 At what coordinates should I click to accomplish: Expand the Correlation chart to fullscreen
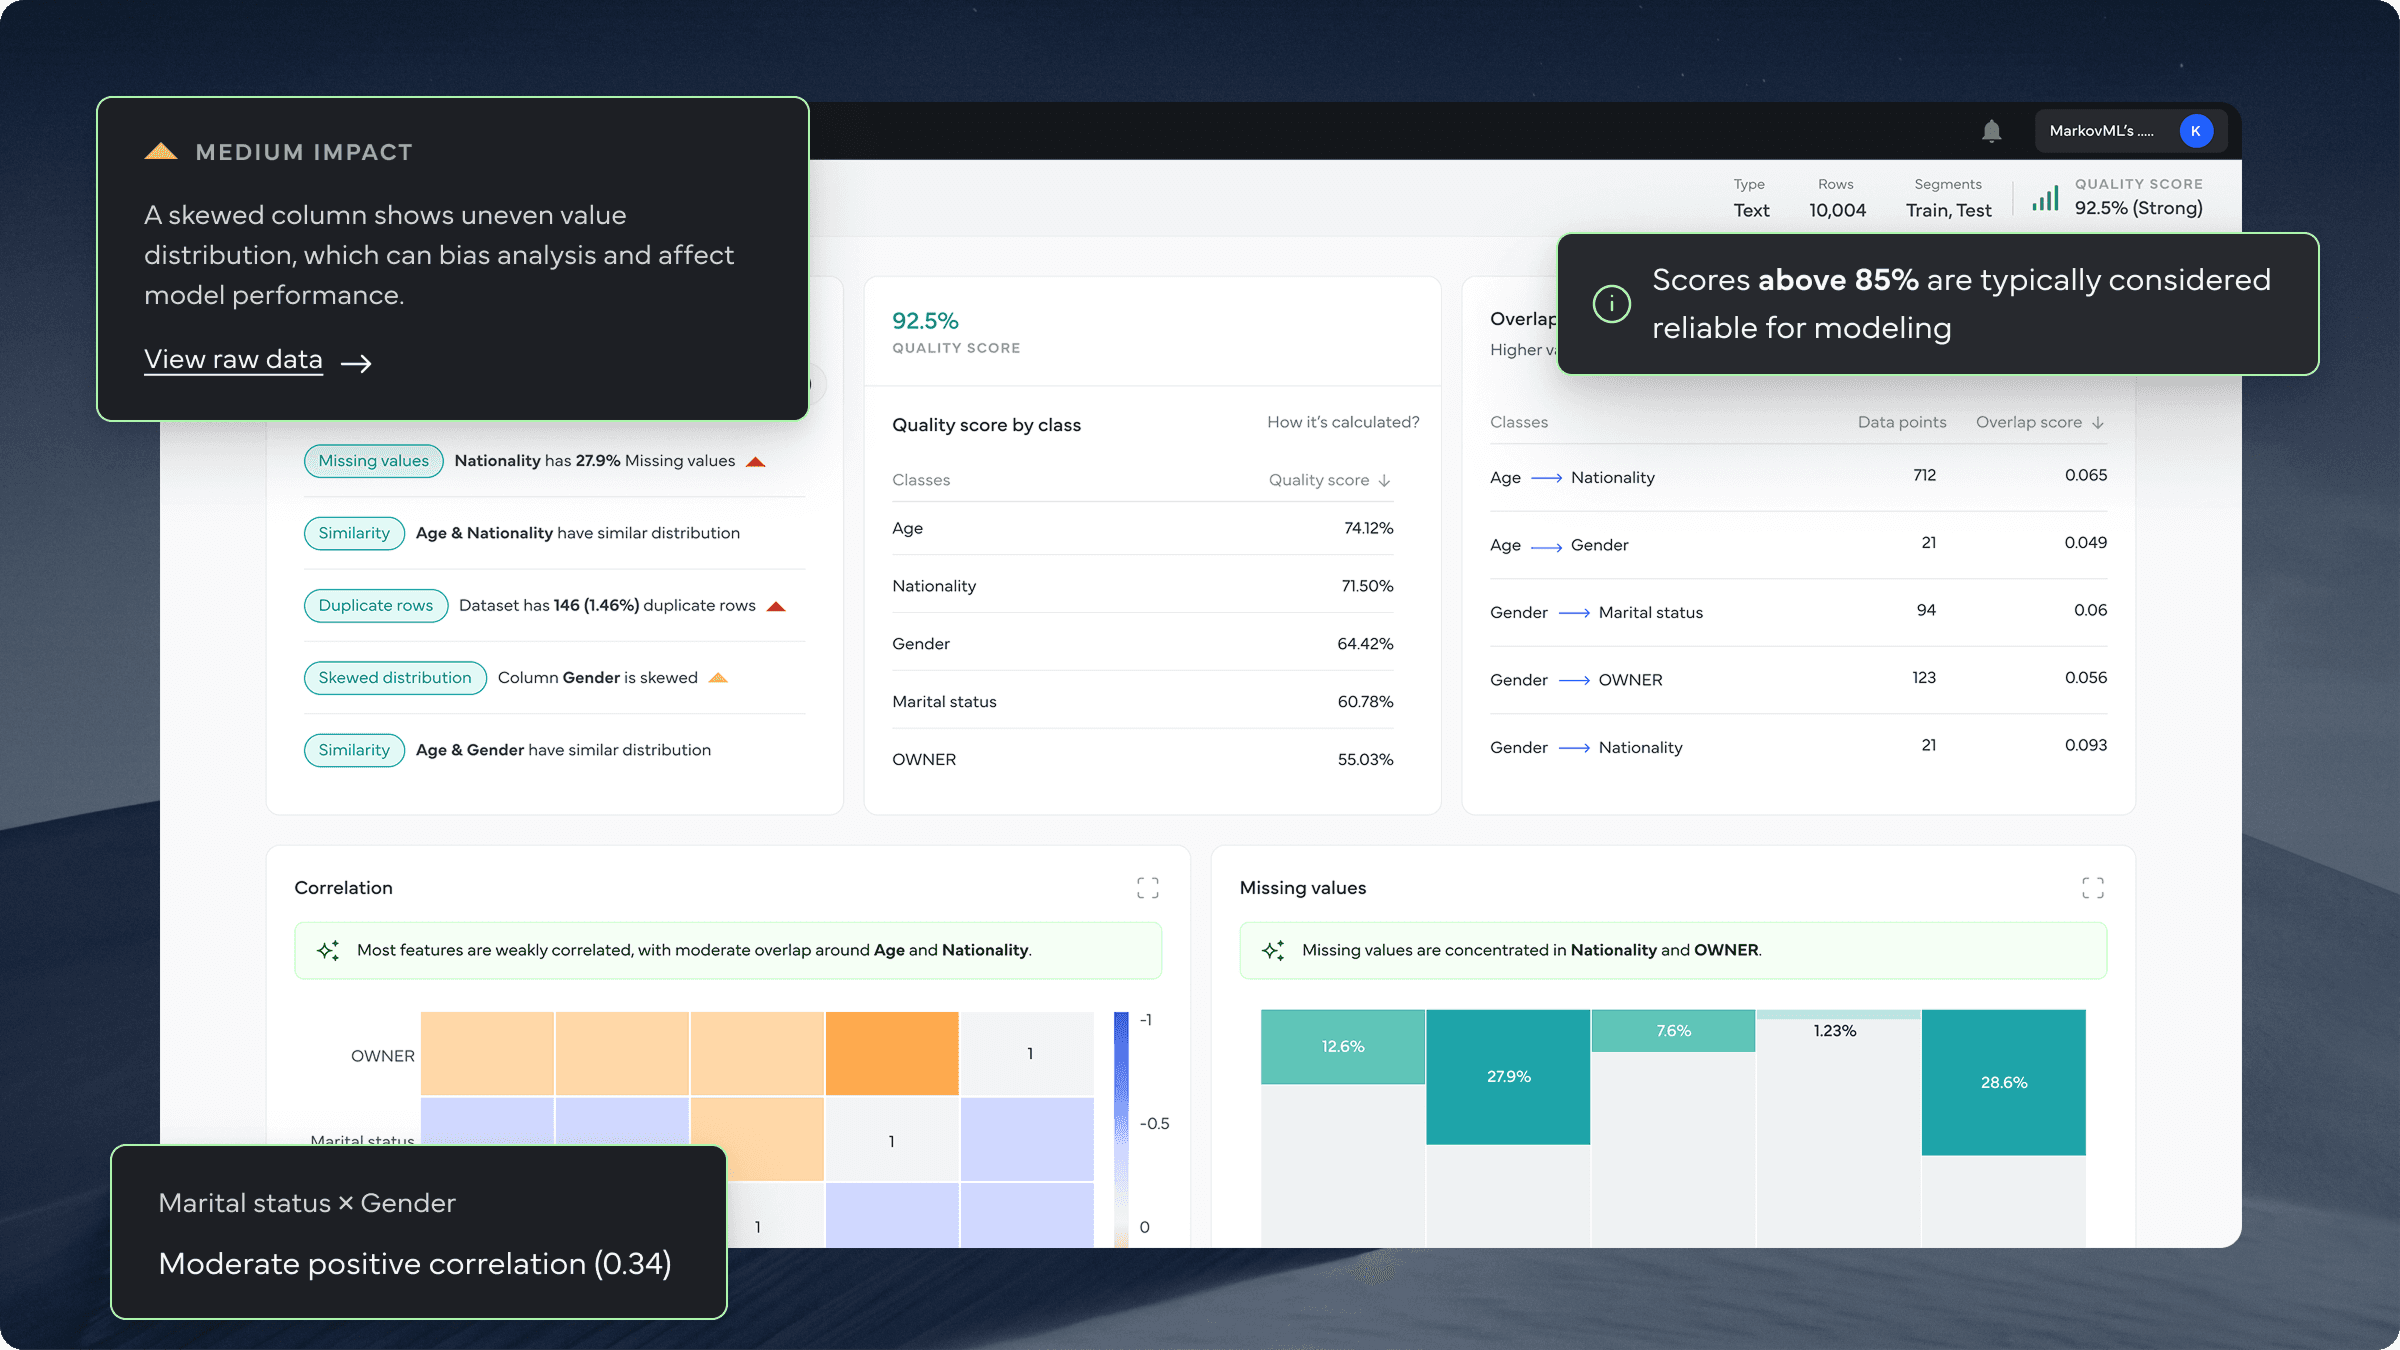tap(1147, 888)
